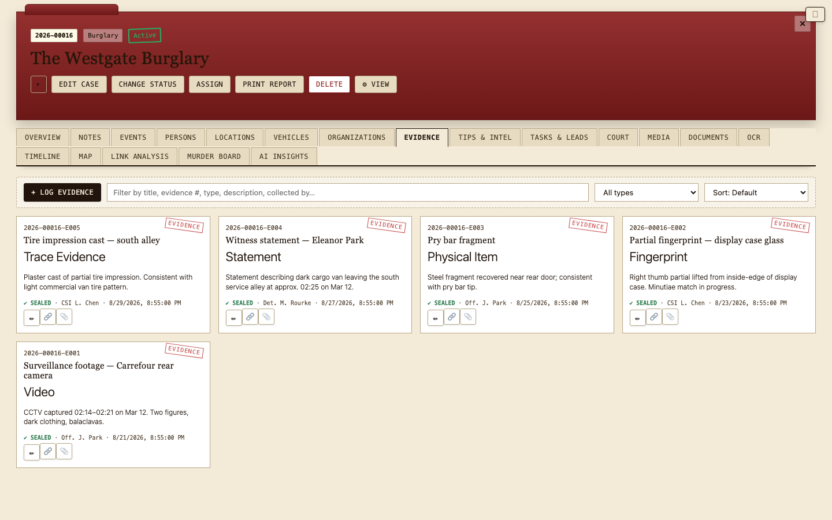Open link icon on Tire impression cast card
The height and width of the screenshot is (520, 832).
click(x=48, y=317)
